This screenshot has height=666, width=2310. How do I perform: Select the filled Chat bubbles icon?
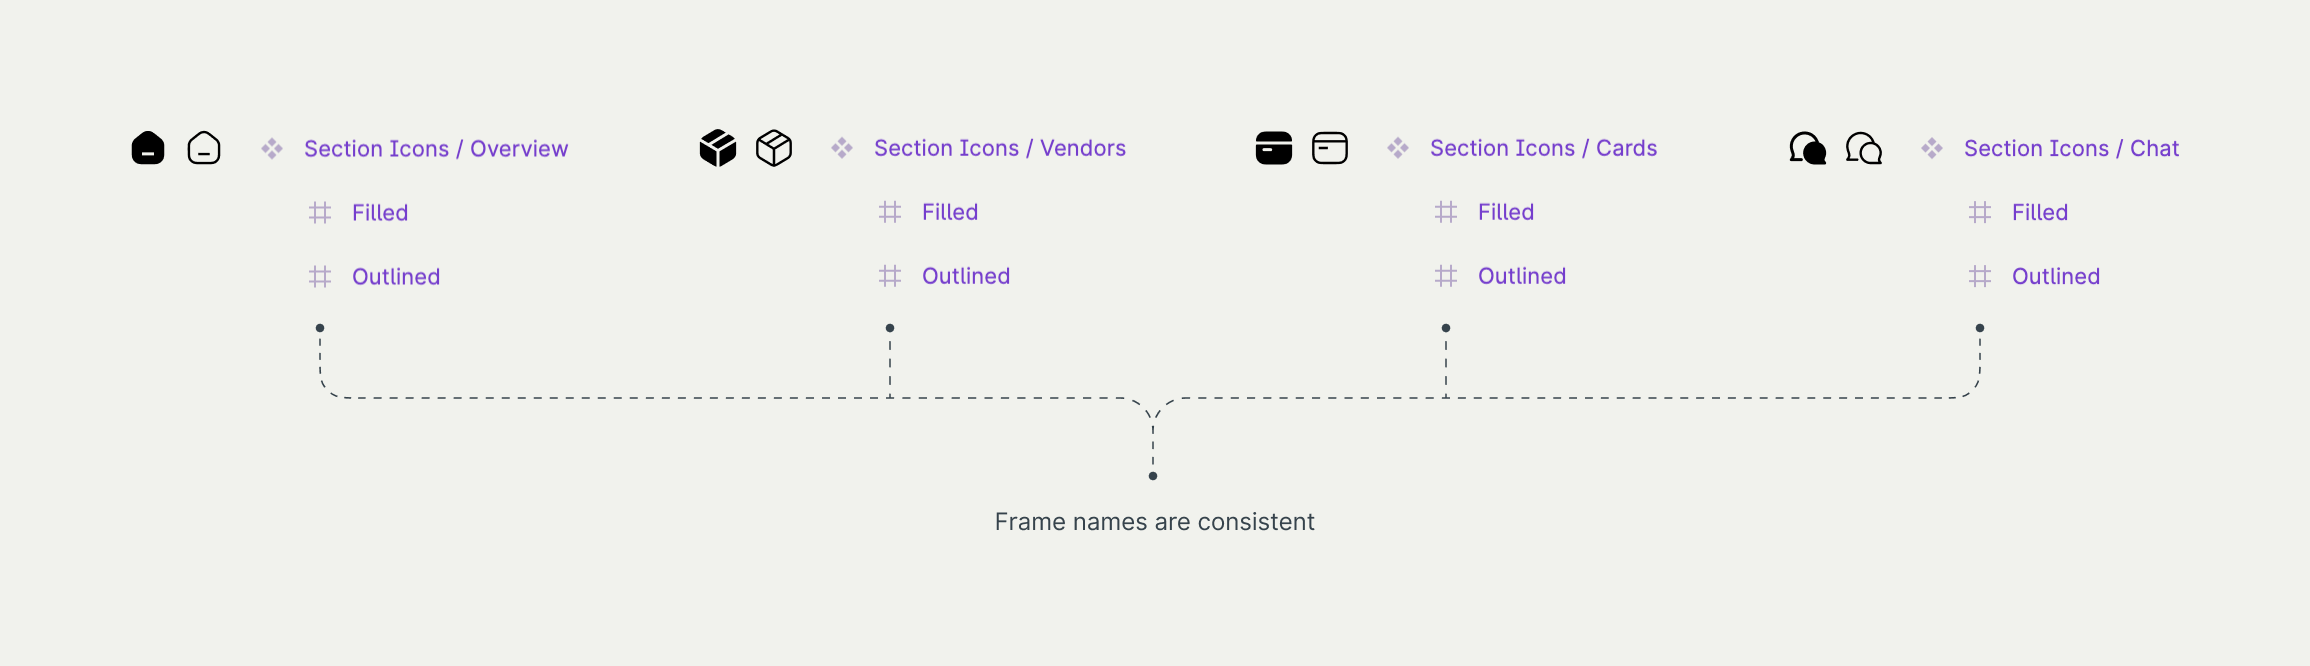1807,148
